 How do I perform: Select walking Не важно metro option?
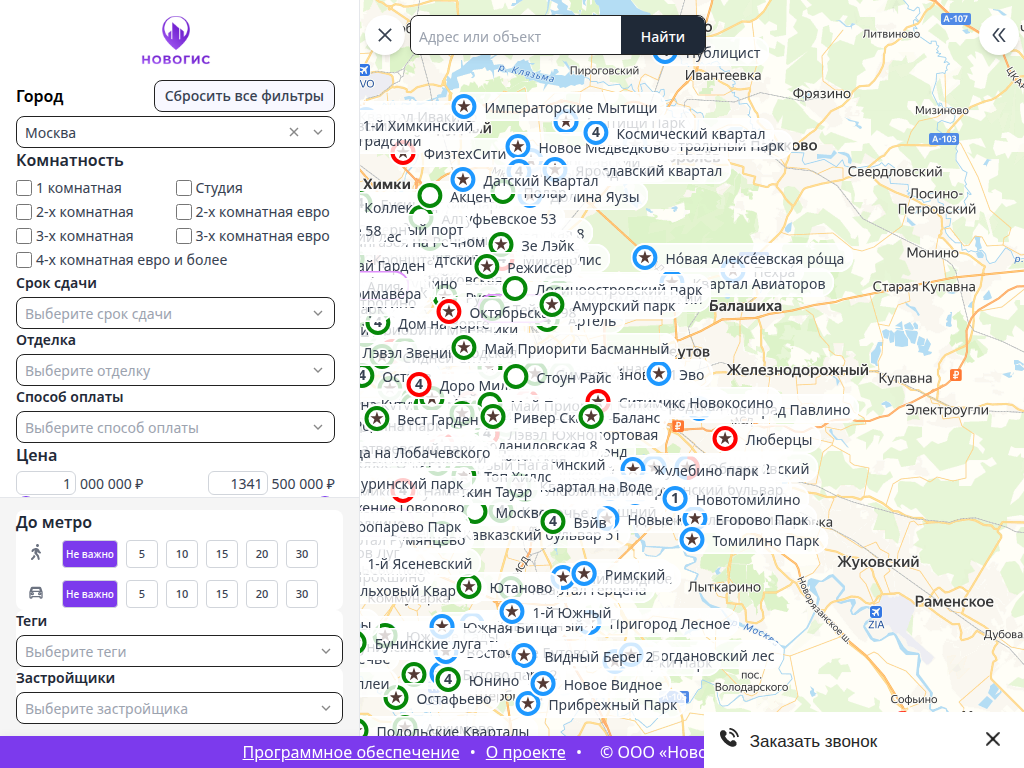(x=90, y=554)
